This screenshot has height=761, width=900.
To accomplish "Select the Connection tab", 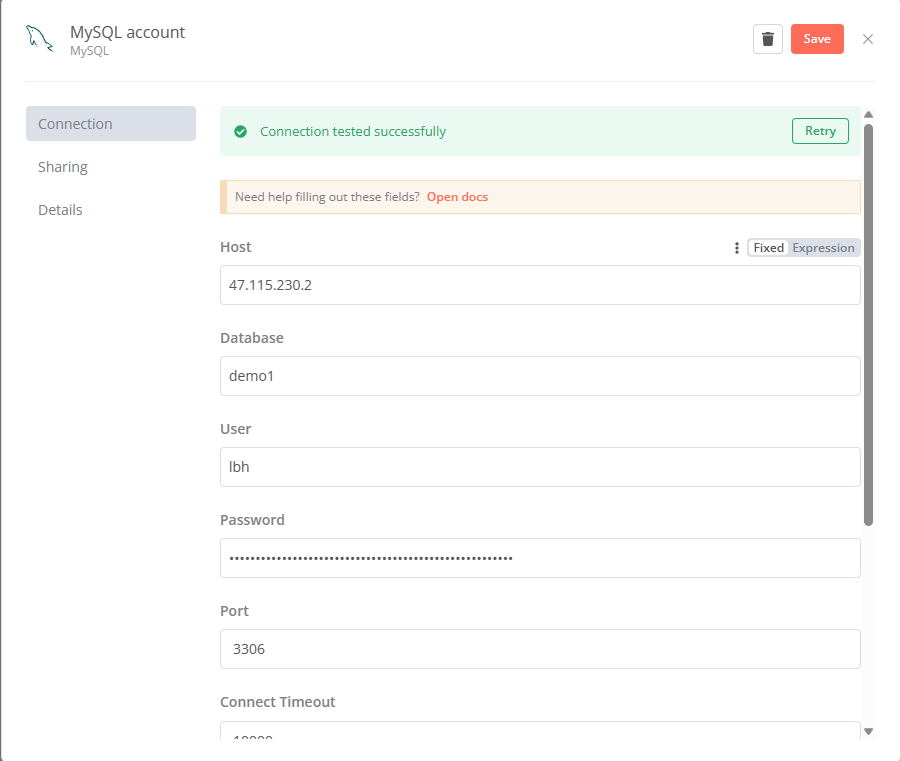I will (x=111, y=123).
